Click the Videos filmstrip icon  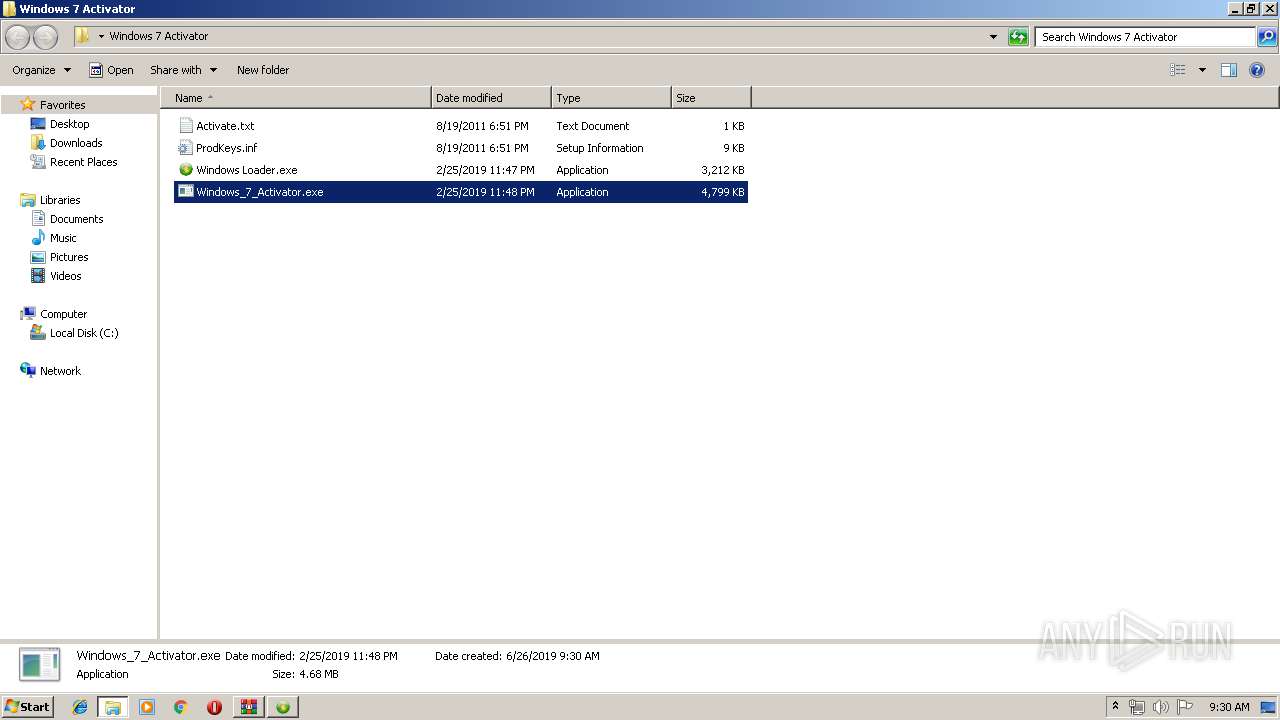click(x=38, y=276)
